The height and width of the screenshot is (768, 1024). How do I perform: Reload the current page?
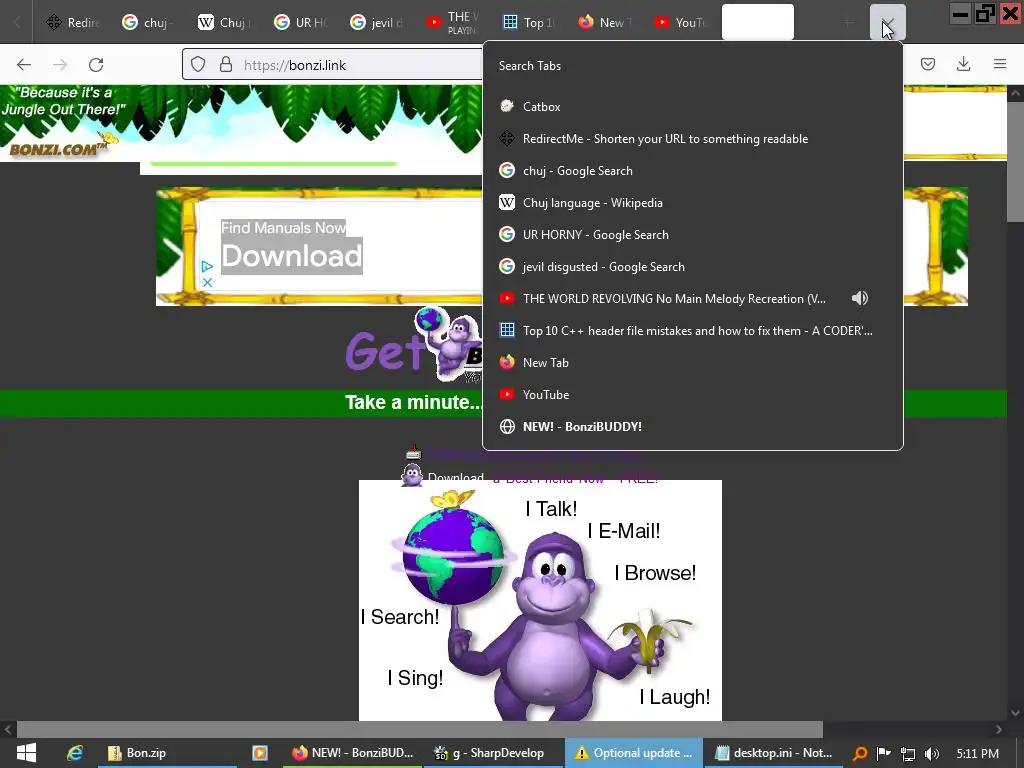(x=96, y=65)
